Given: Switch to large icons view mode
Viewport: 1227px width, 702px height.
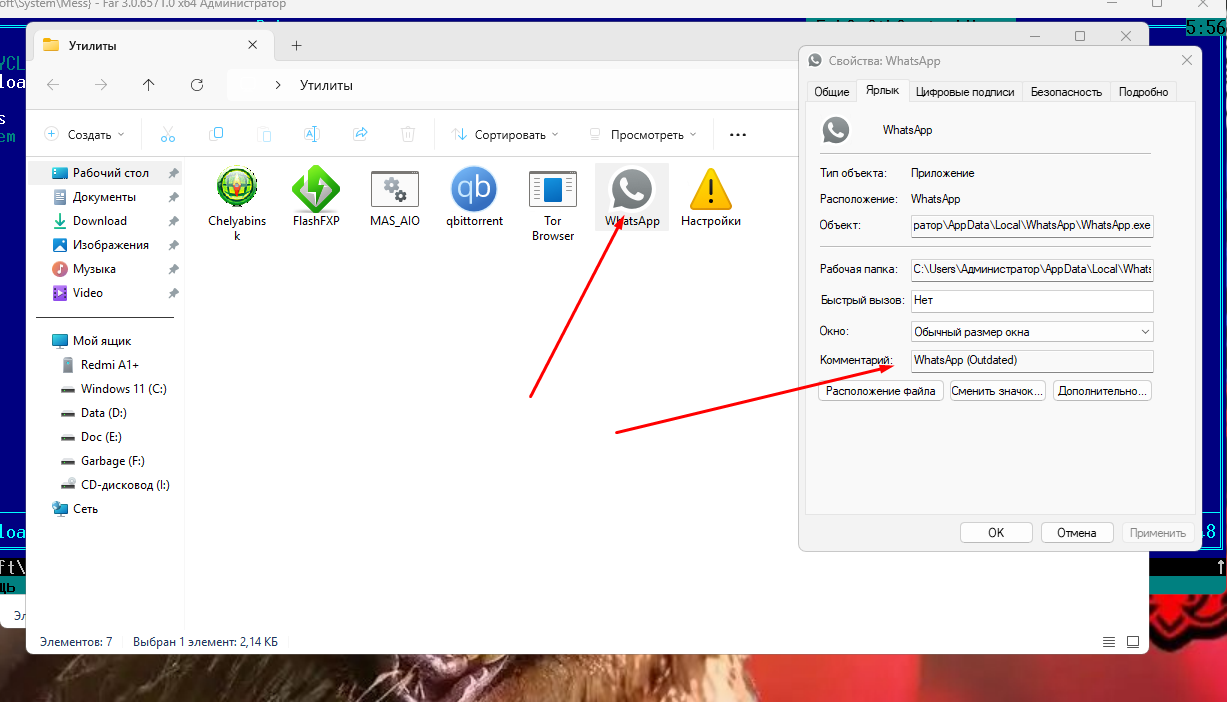Looking at the screenshot, I should 1133,641.
